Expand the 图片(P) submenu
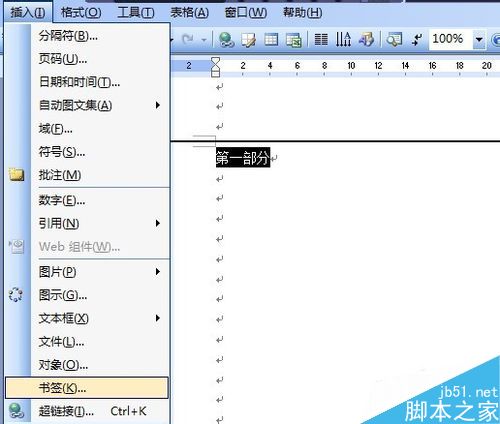The height and width of the screenshot is (424, 500). [x=87, y=272]
